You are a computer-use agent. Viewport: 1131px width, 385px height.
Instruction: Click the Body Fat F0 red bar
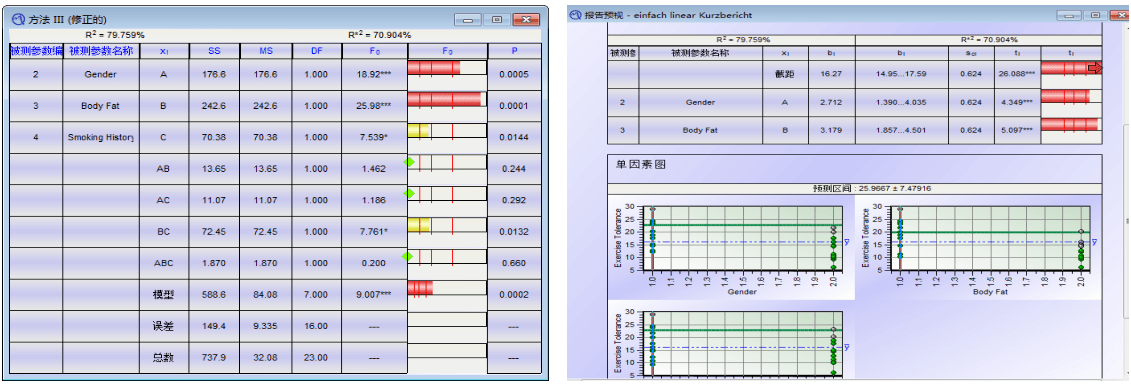(444, 99)
